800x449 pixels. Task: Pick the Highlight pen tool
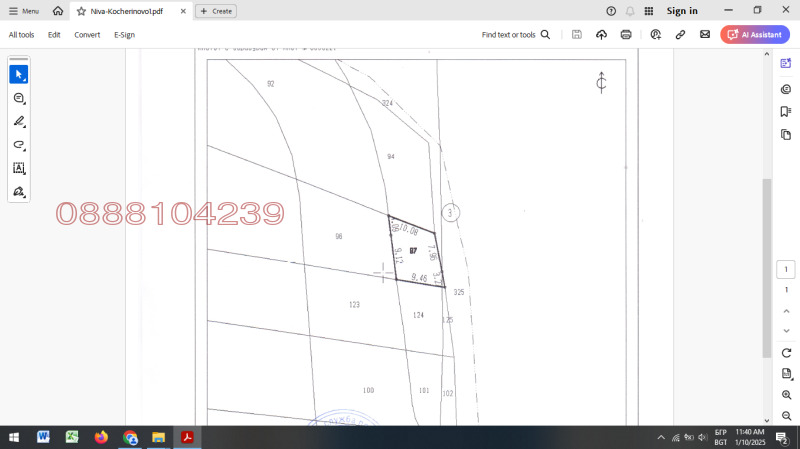(19, 121)
